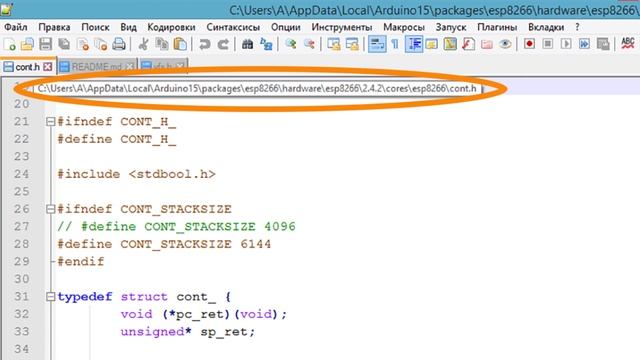Click 'void (*pc_ret)(void);' on line 32
Viewport: 640px width, 360px height.
point(204,314)
